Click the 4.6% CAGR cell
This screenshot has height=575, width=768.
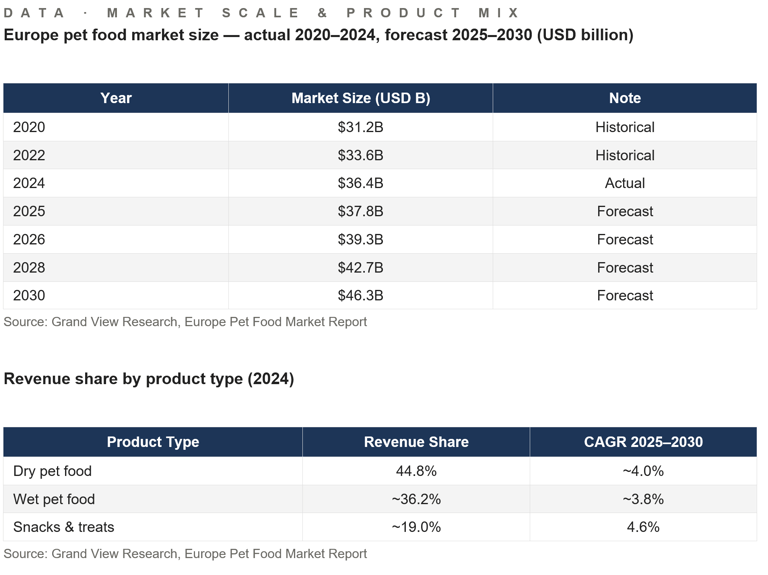(x=643, y=527)
